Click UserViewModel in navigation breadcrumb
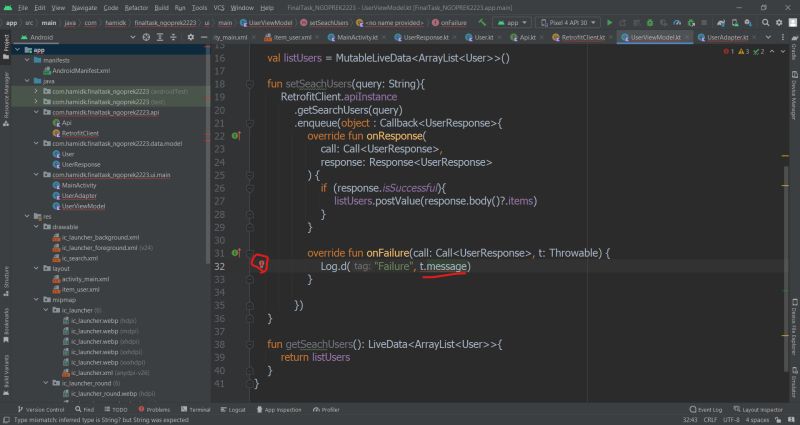The height and width of the screenshot is (425, 800). 266,23
